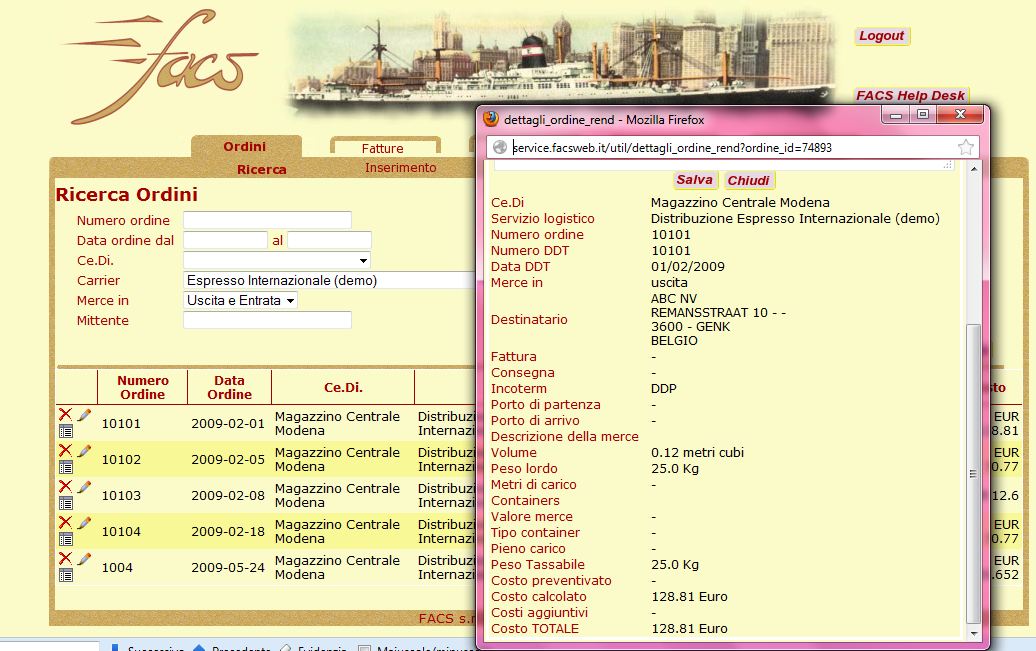Open the Inserimento sub-tab
This screenshot has width=1036, height=651.
pos(400,168)
